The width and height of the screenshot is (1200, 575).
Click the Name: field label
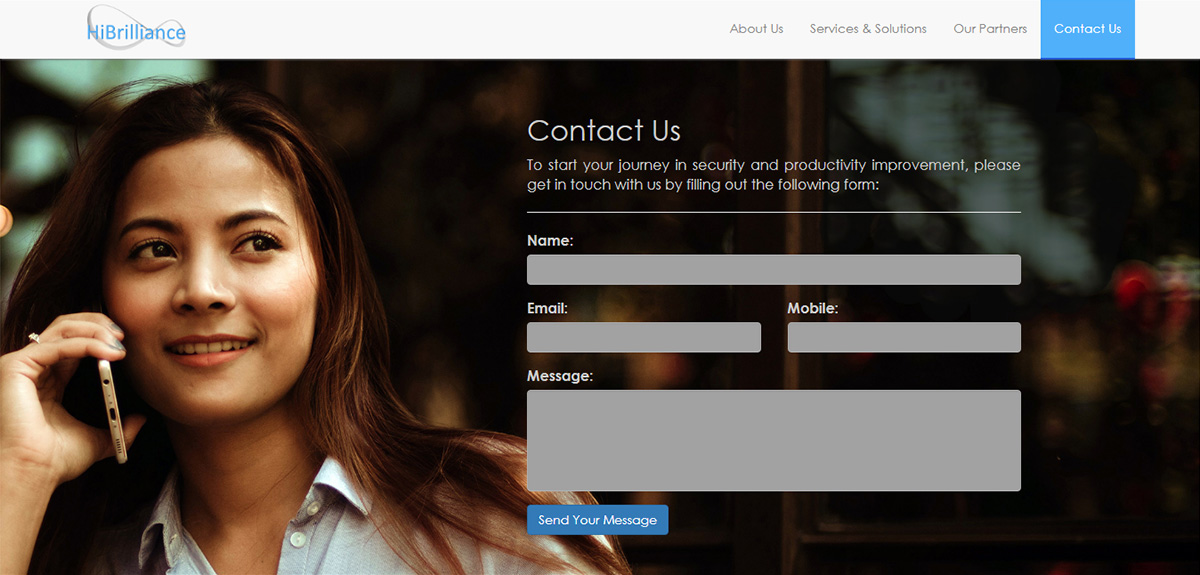click(550, 241)
